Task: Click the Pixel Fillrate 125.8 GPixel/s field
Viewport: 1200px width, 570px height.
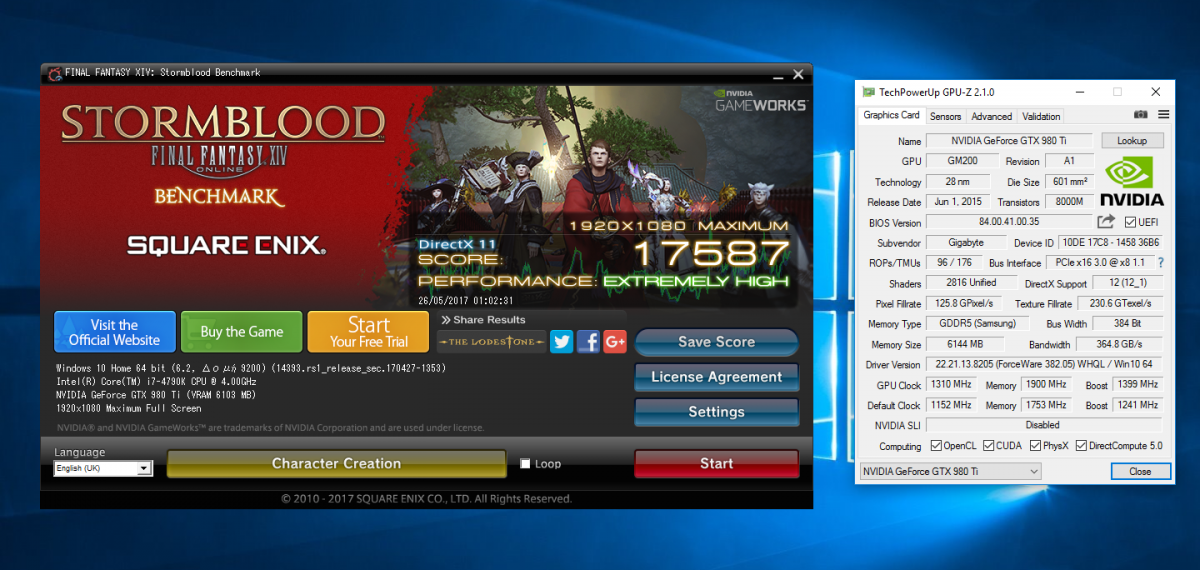Action: (966, 304)
